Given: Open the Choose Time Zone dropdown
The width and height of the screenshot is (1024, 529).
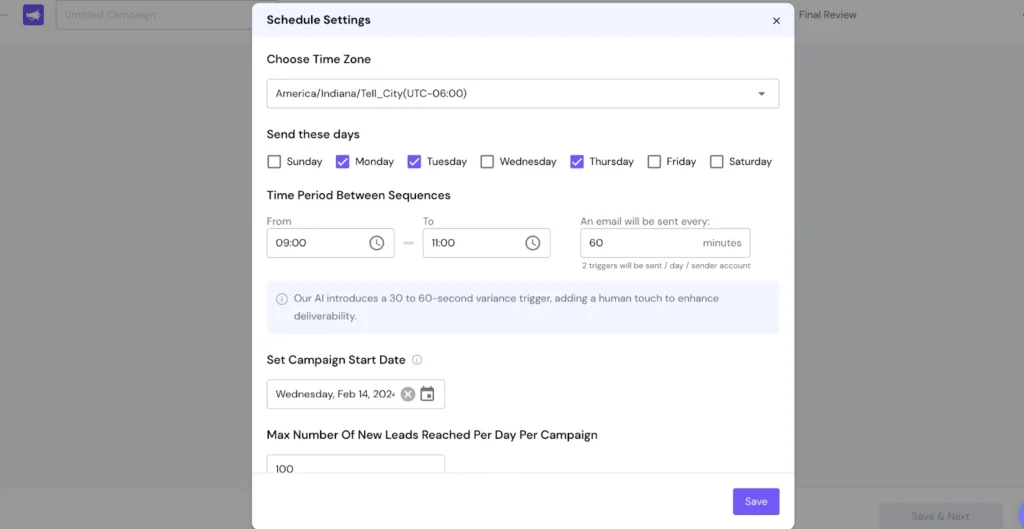Looking at the screenshot, I should [x=522, y=93].
